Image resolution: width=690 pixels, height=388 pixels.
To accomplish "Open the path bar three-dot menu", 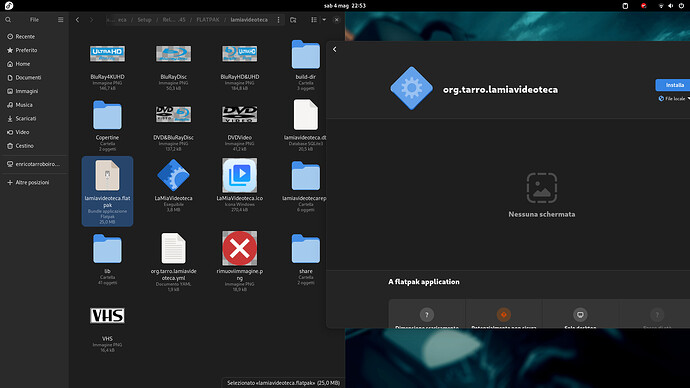I will point(278,20).
